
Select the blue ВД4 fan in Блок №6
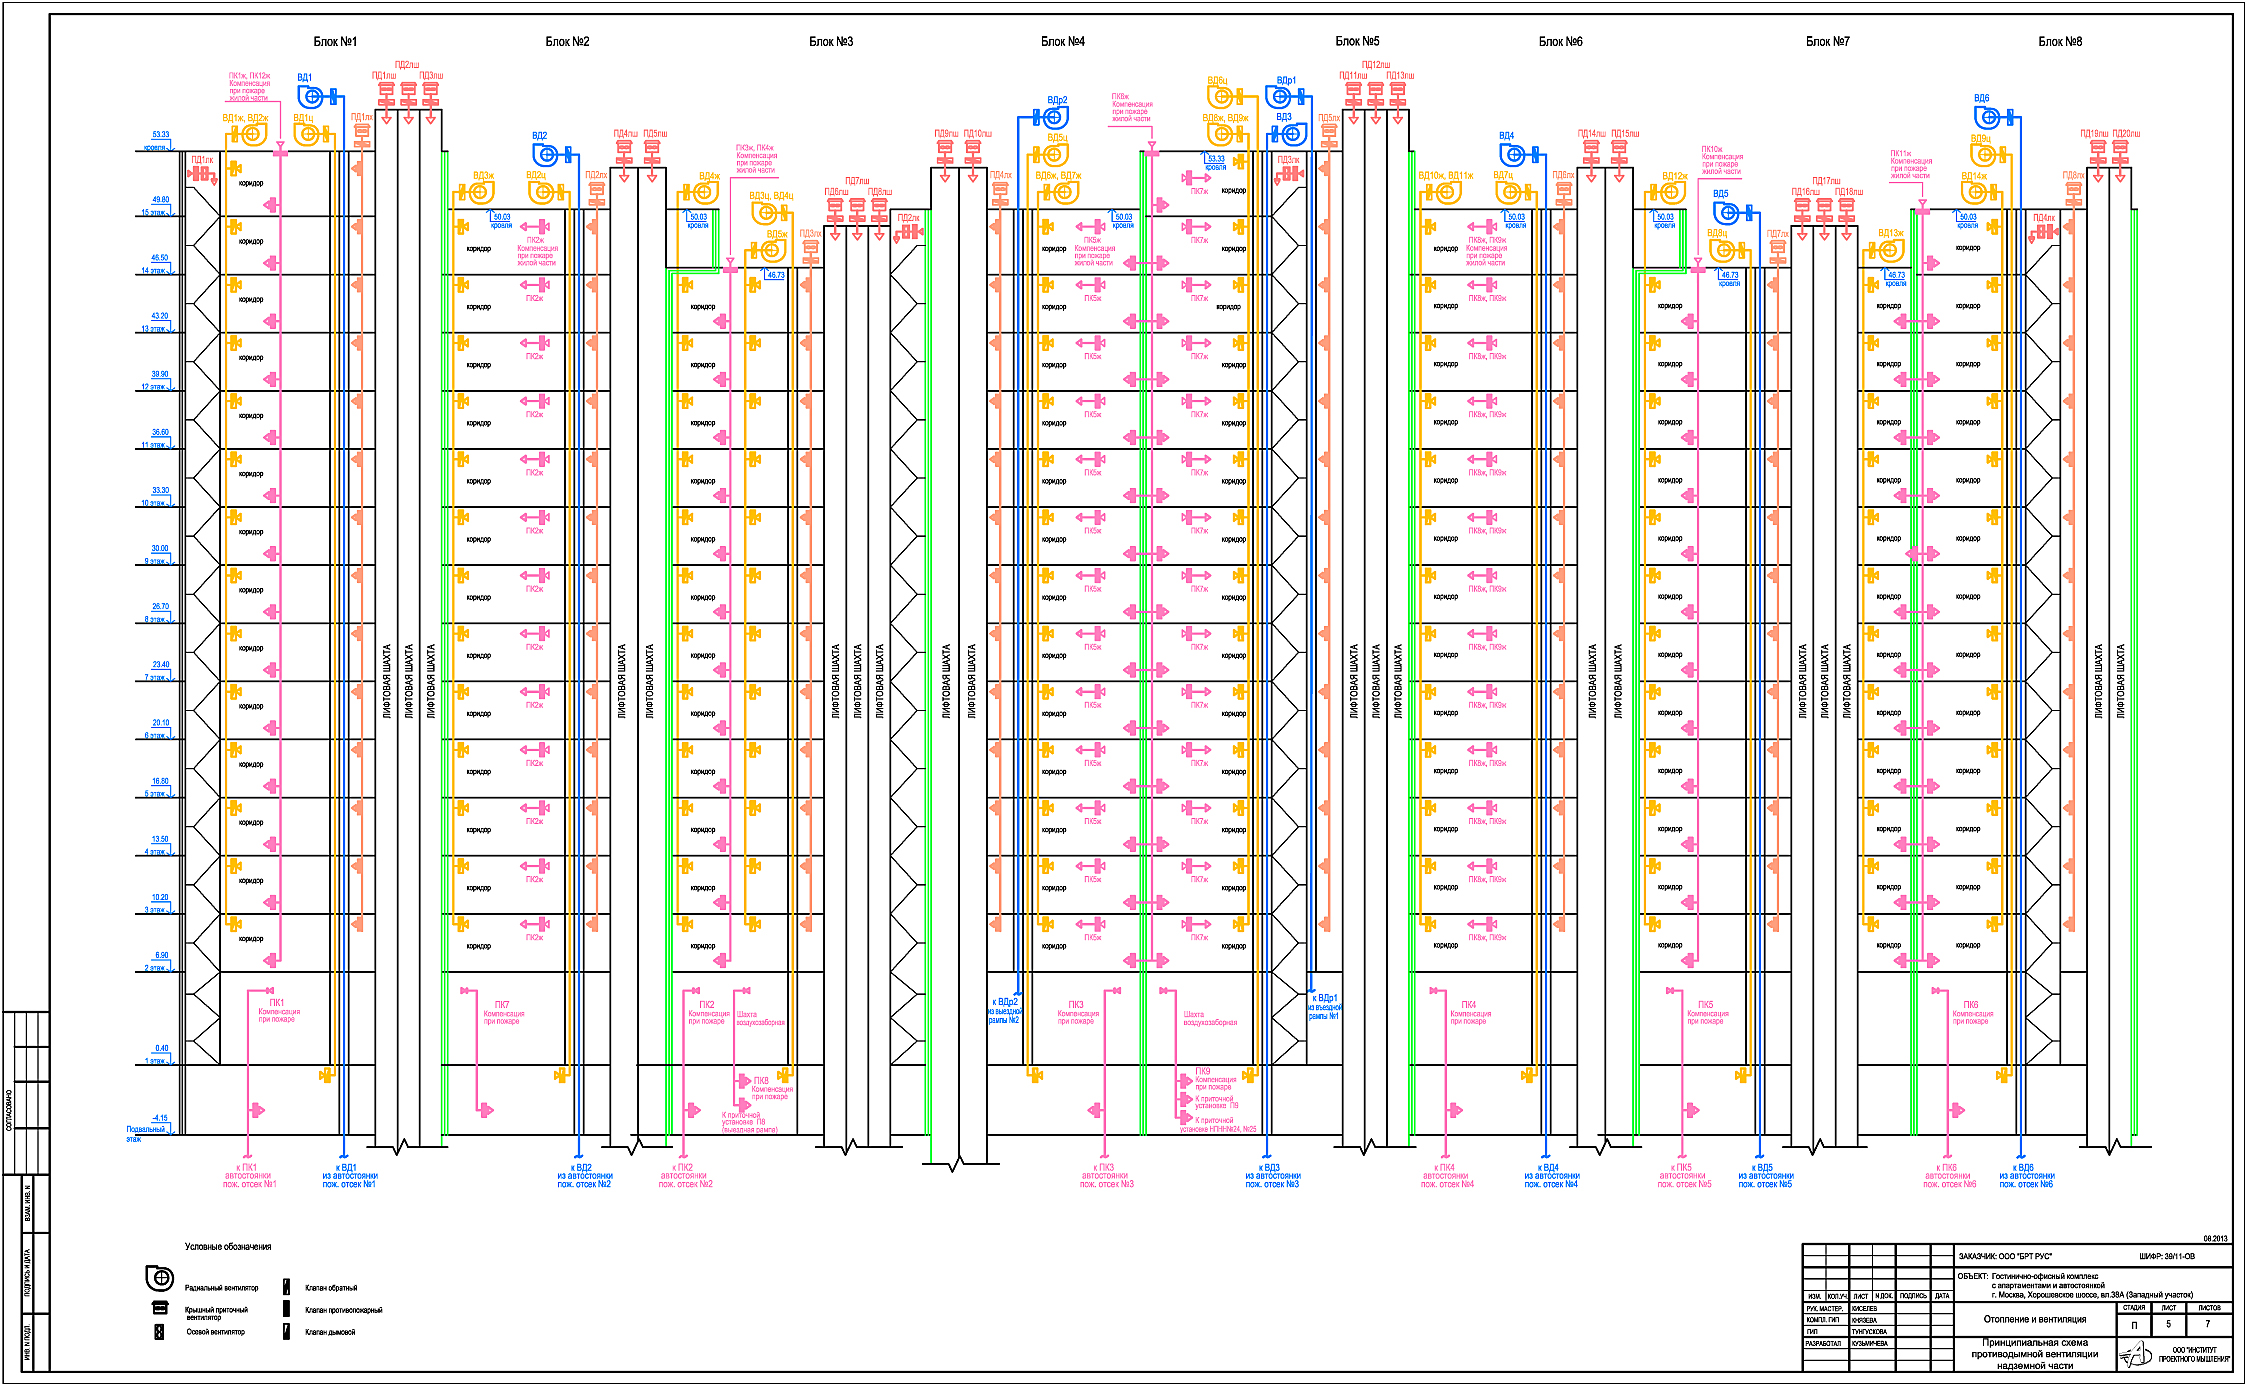coord(1513,154)
